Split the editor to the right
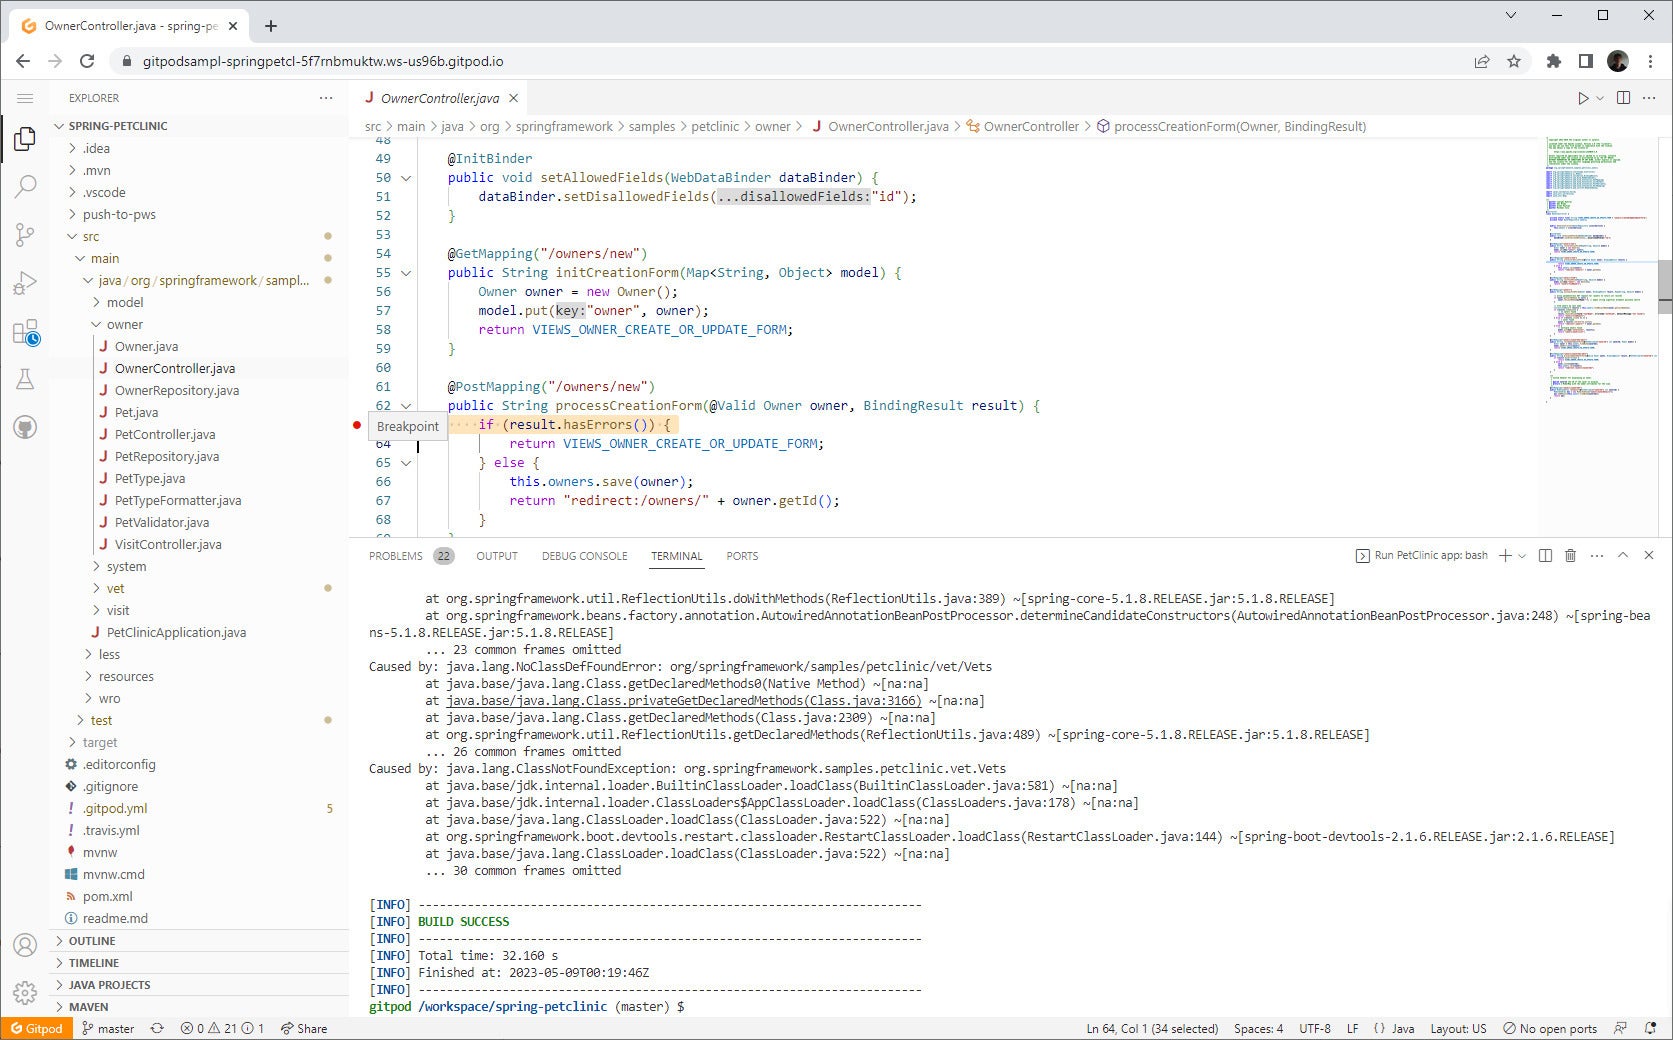Image resolution: width=1673 pixels, height=1040 pixels. pyautogui.click(x=1623, y=98)
